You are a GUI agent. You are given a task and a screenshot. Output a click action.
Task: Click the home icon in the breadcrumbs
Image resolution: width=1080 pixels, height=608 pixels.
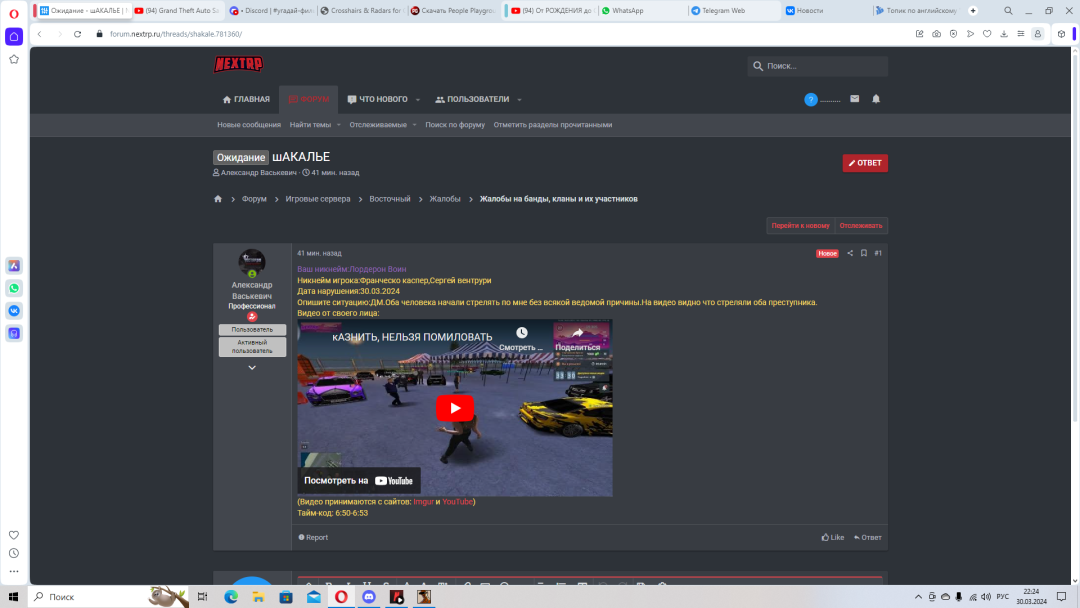click(x=218, y=199)
